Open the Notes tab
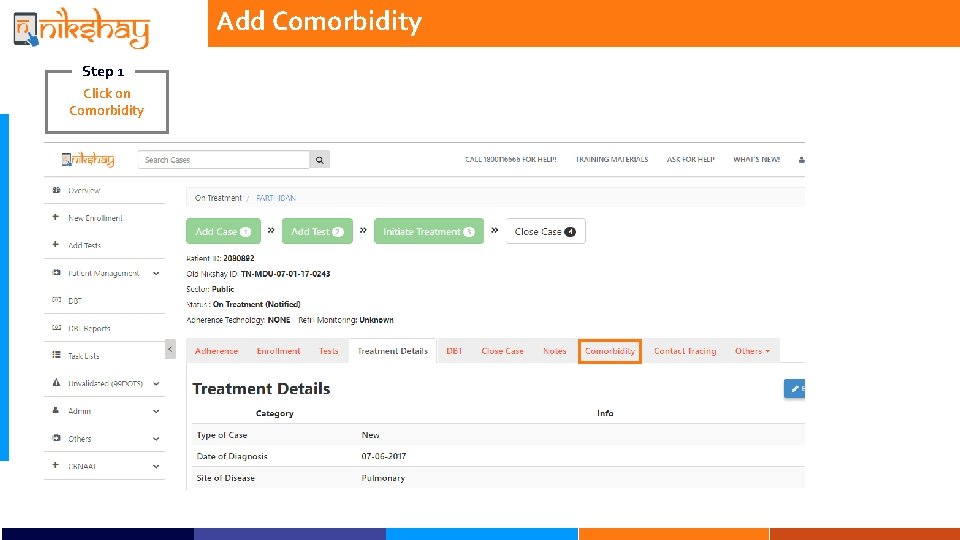The height and width of the screenshot is (540, 960). (x=555, y=351)
